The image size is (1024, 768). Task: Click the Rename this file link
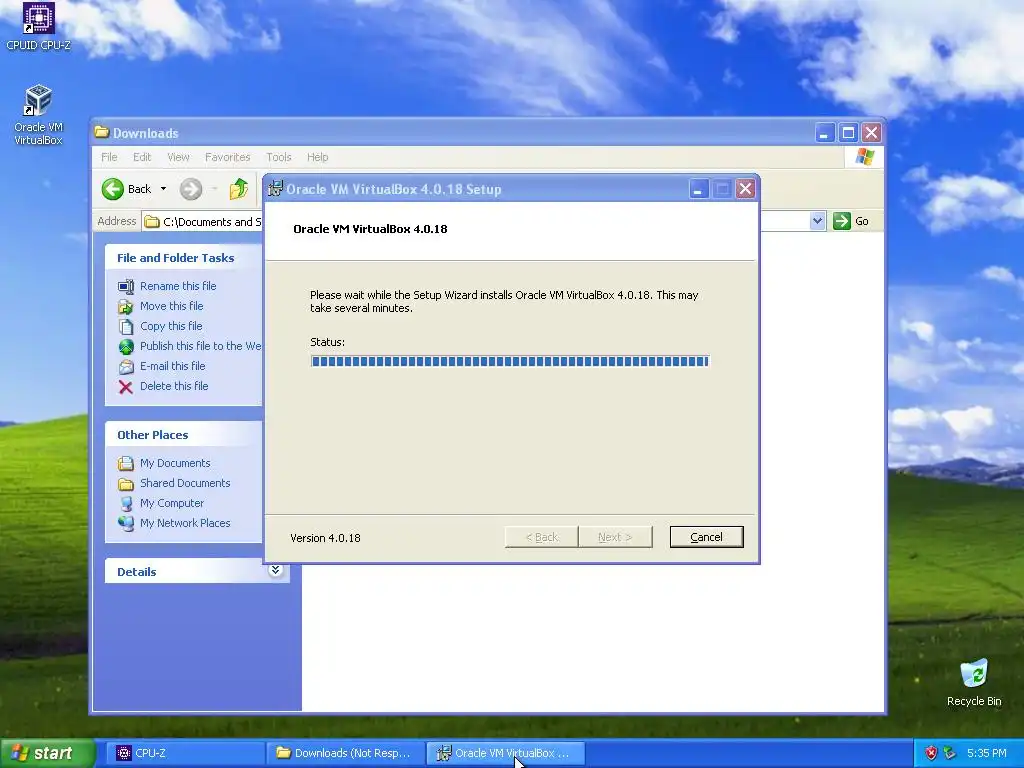click(178, 286)
